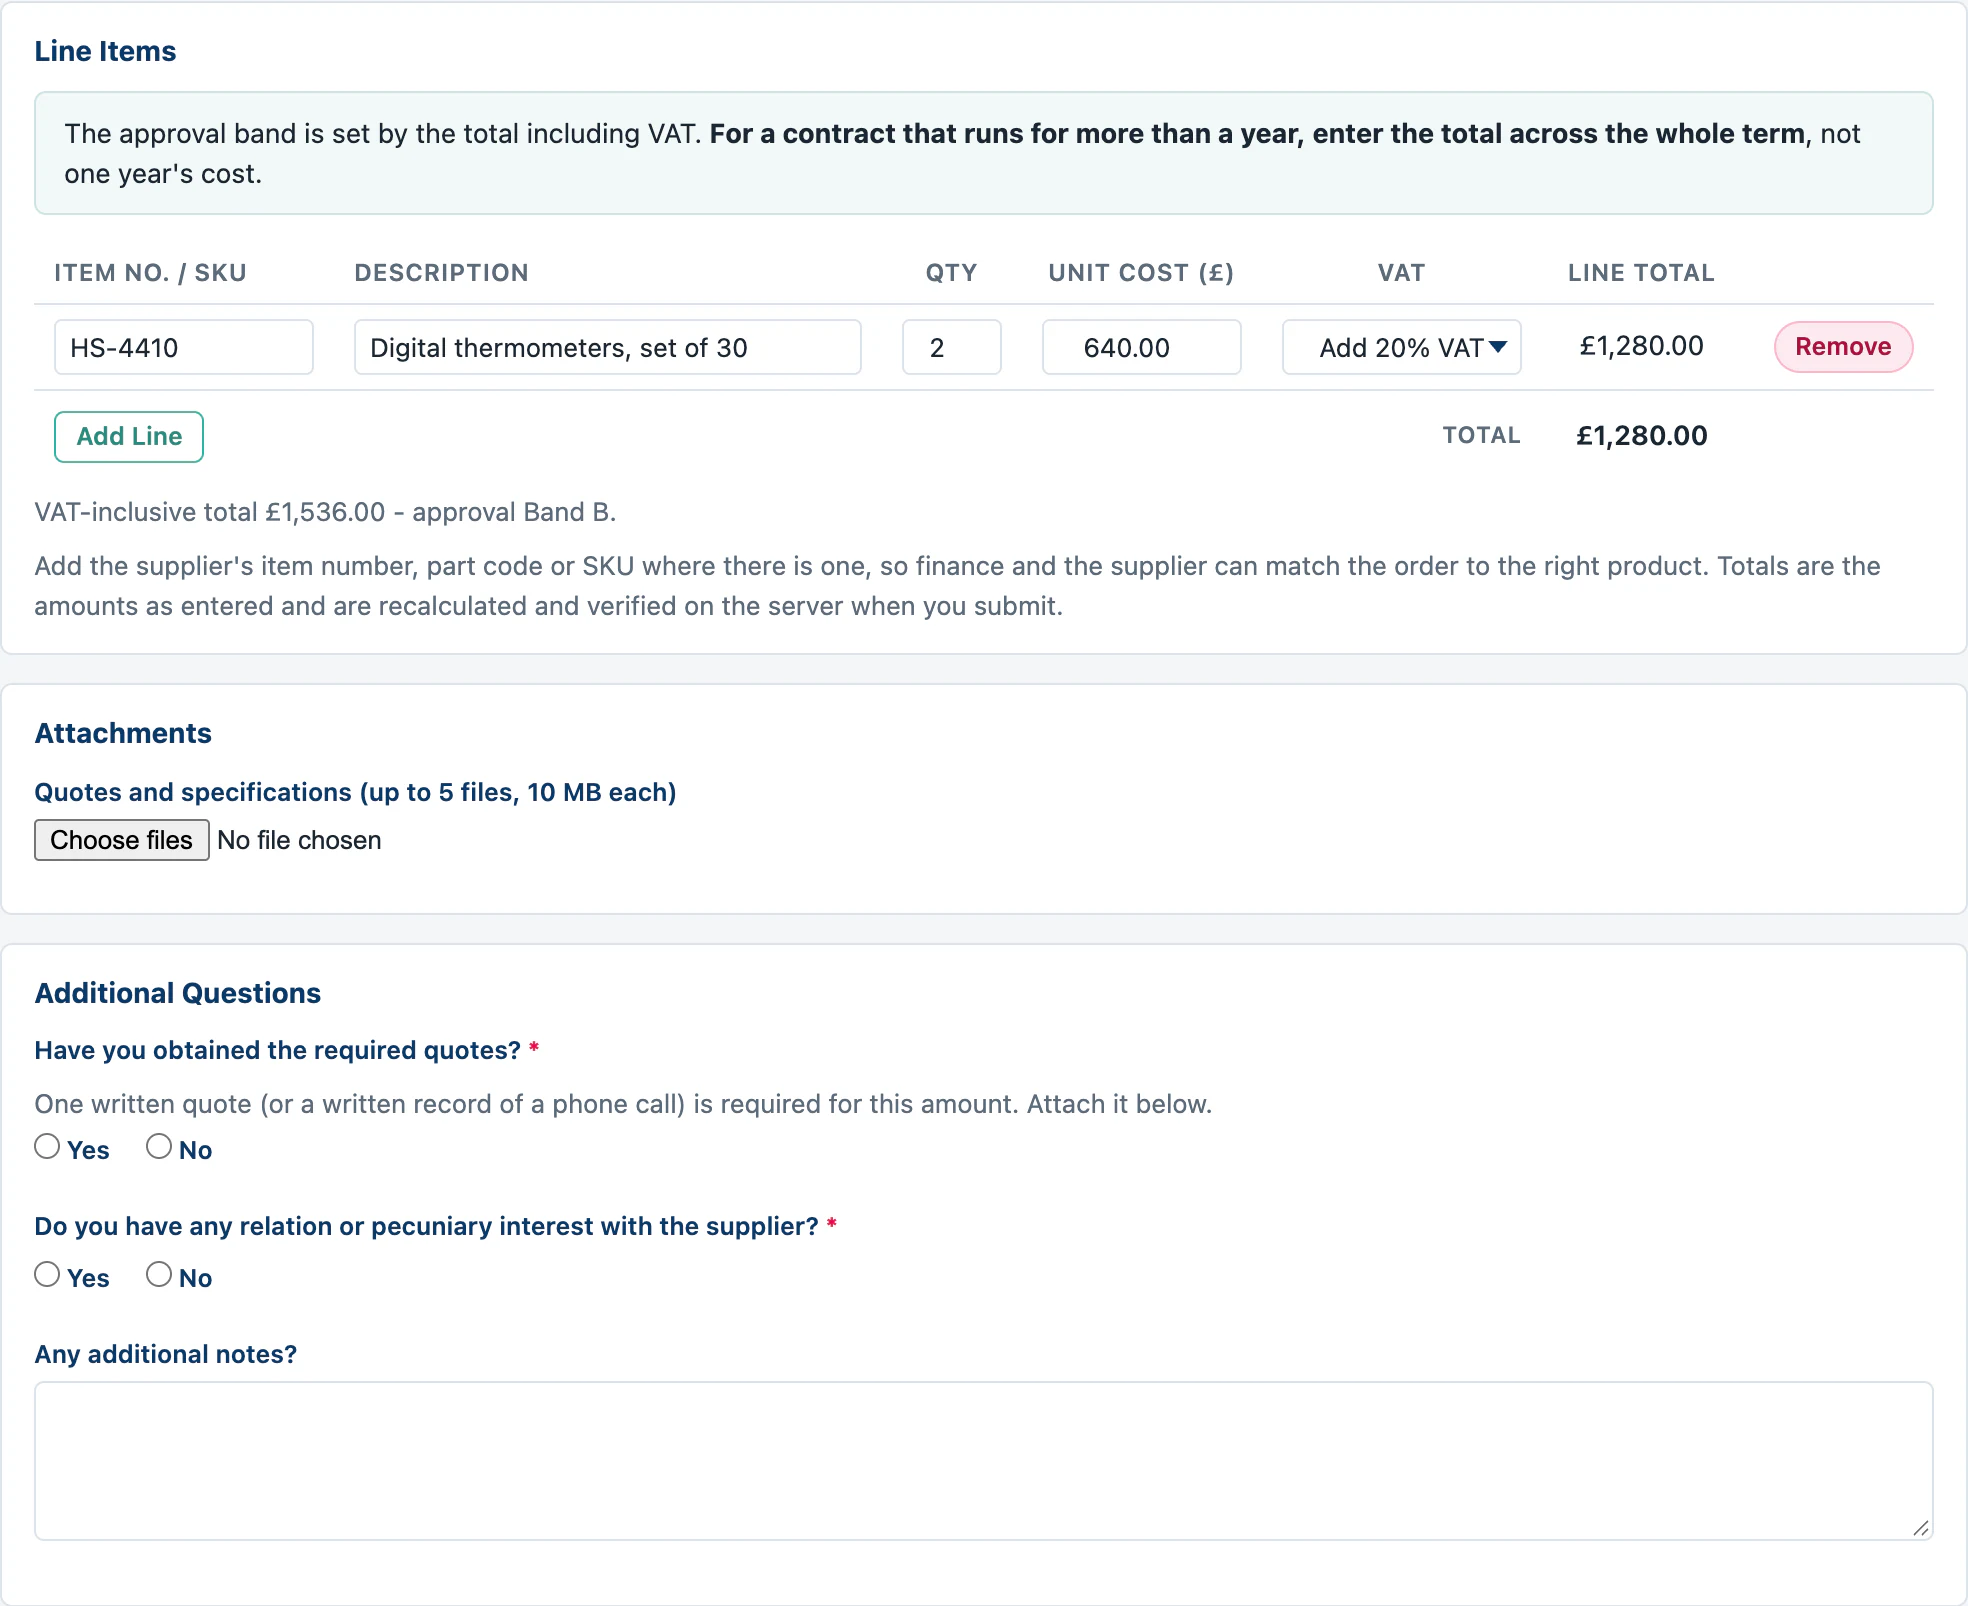Click the Yes label under required quotes
The image size is (1968, 1606).
pos(88,1150)
